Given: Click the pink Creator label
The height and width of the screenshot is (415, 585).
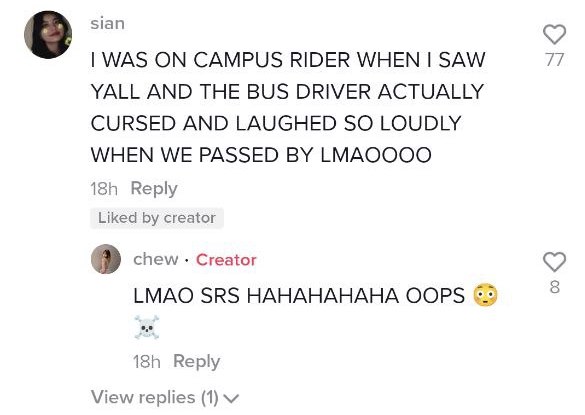Looking at the screenshot, I should click(x=226, y=260).
